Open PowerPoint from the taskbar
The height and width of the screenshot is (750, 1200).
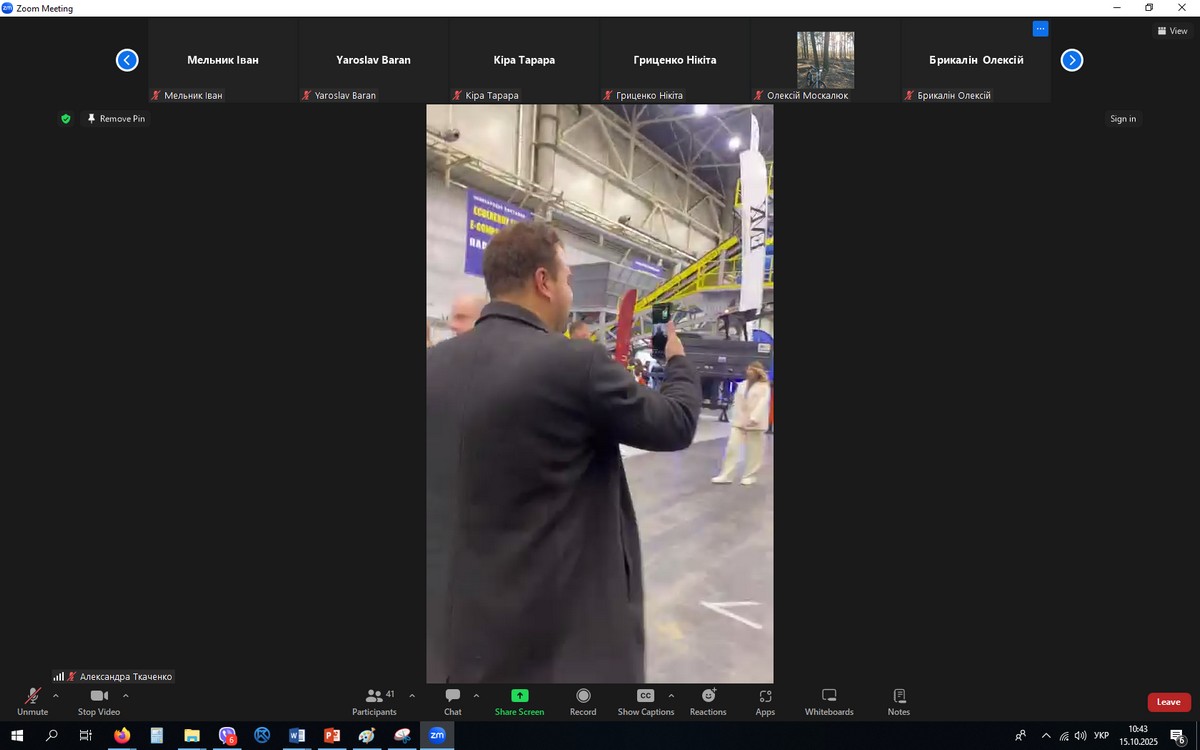coord(332,736)
